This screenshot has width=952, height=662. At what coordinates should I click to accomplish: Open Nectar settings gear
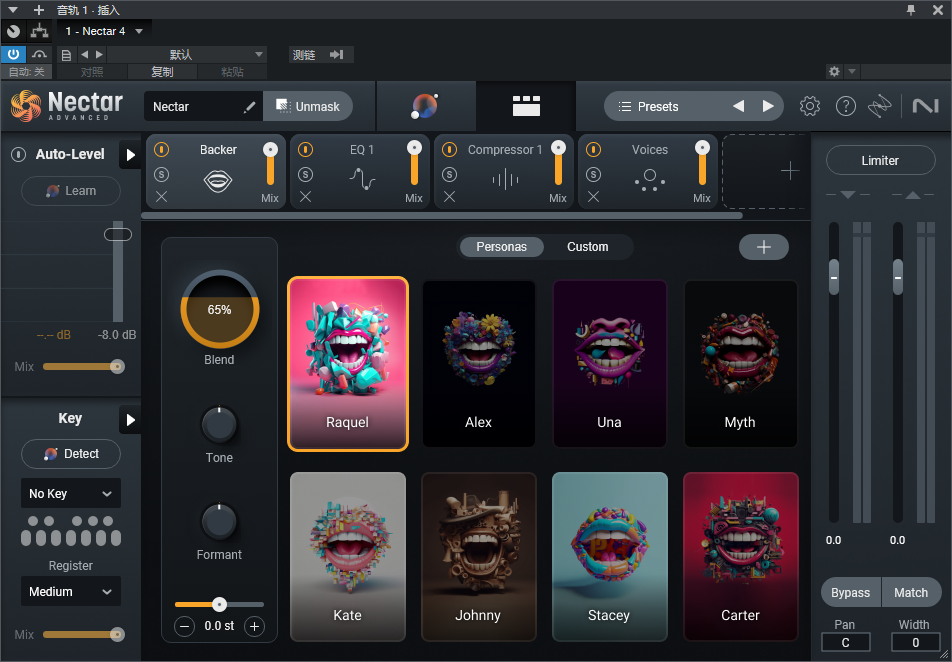(809, 106)
